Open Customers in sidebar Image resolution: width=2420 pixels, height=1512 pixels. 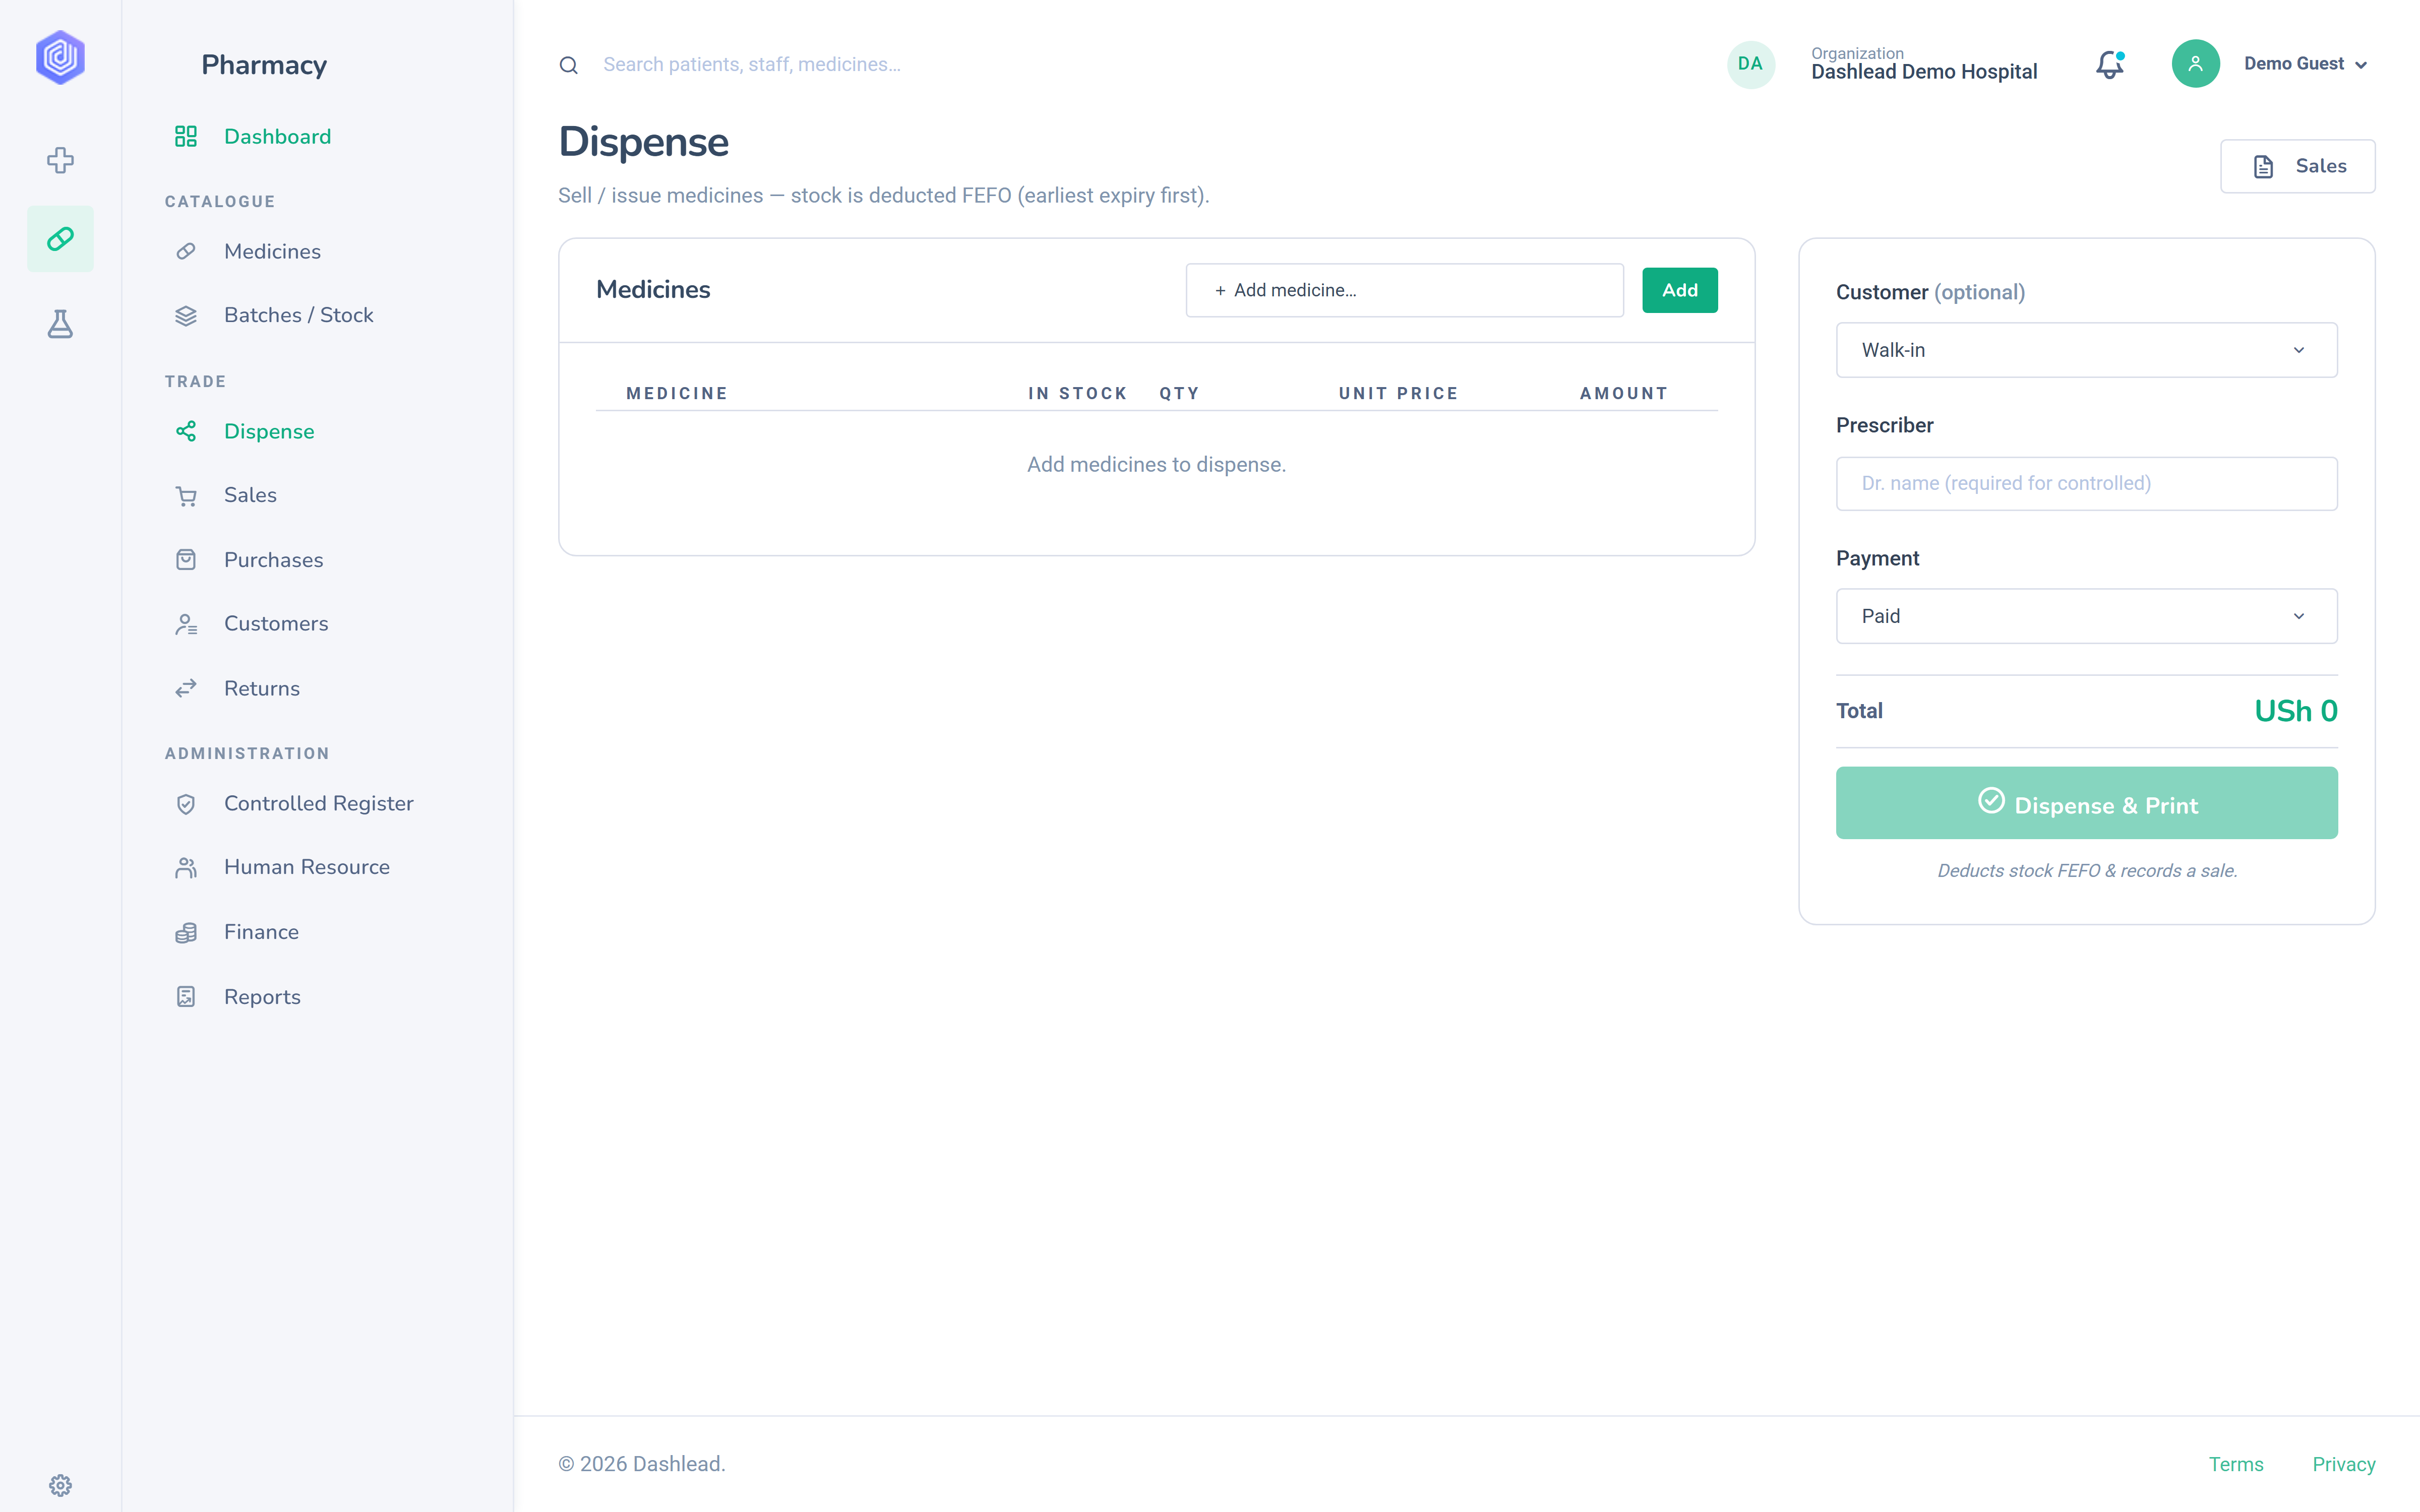pyautogui.click(x=276, y=624)
